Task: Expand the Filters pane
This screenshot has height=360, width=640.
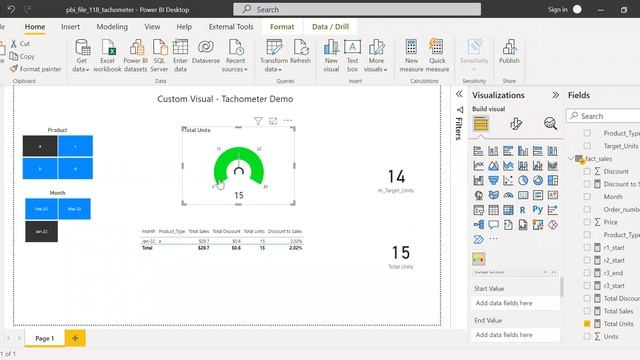Action: coord(459,94)
